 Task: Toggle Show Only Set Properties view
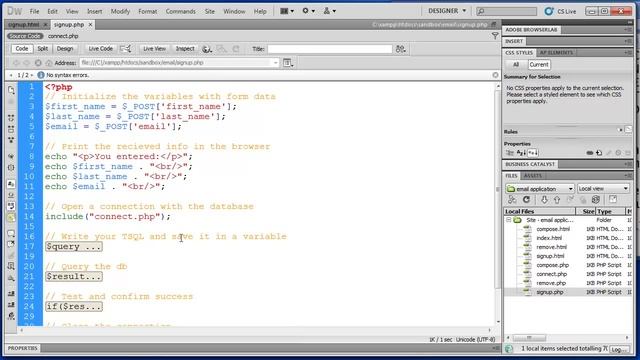tap(533, 153)
